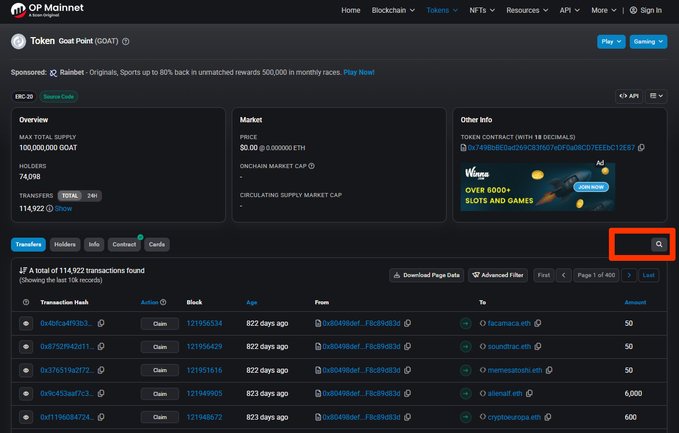Go to previous page arrow
Screen dimensions: 679x433
coord(563,275)
